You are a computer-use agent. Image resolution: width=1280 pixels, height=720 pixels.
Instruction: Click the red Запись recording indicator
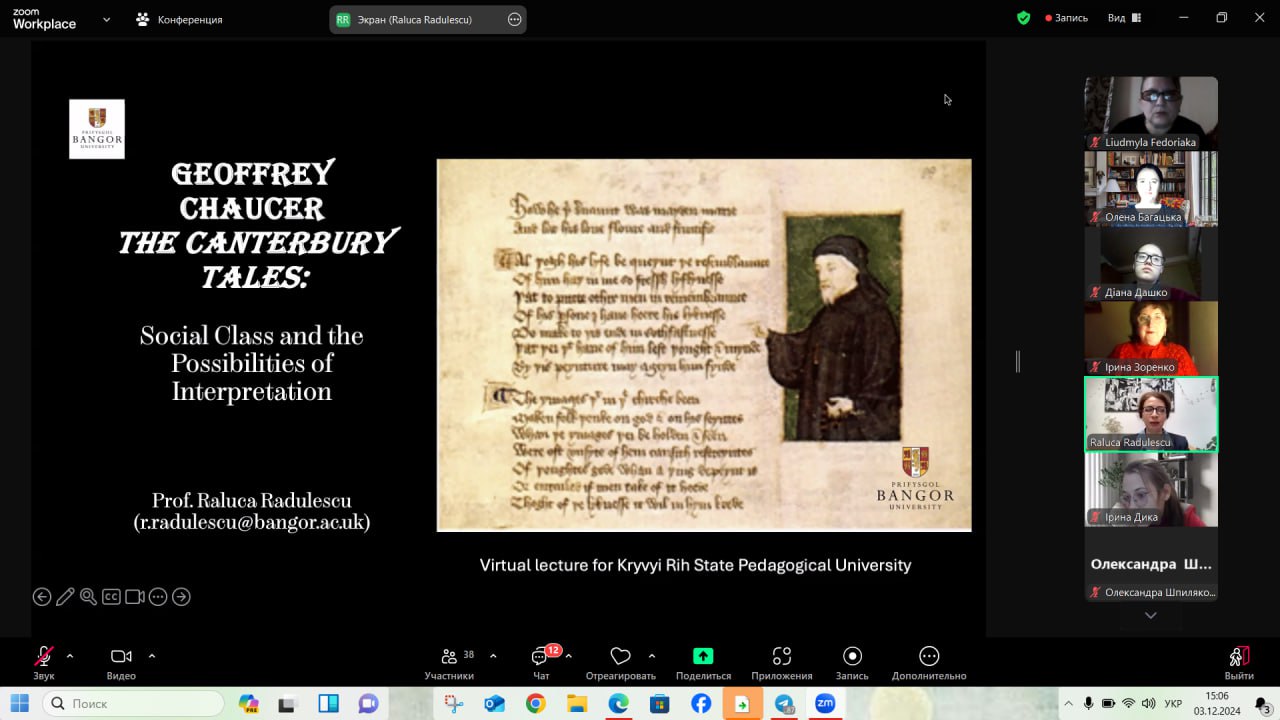pos(1066,18)
